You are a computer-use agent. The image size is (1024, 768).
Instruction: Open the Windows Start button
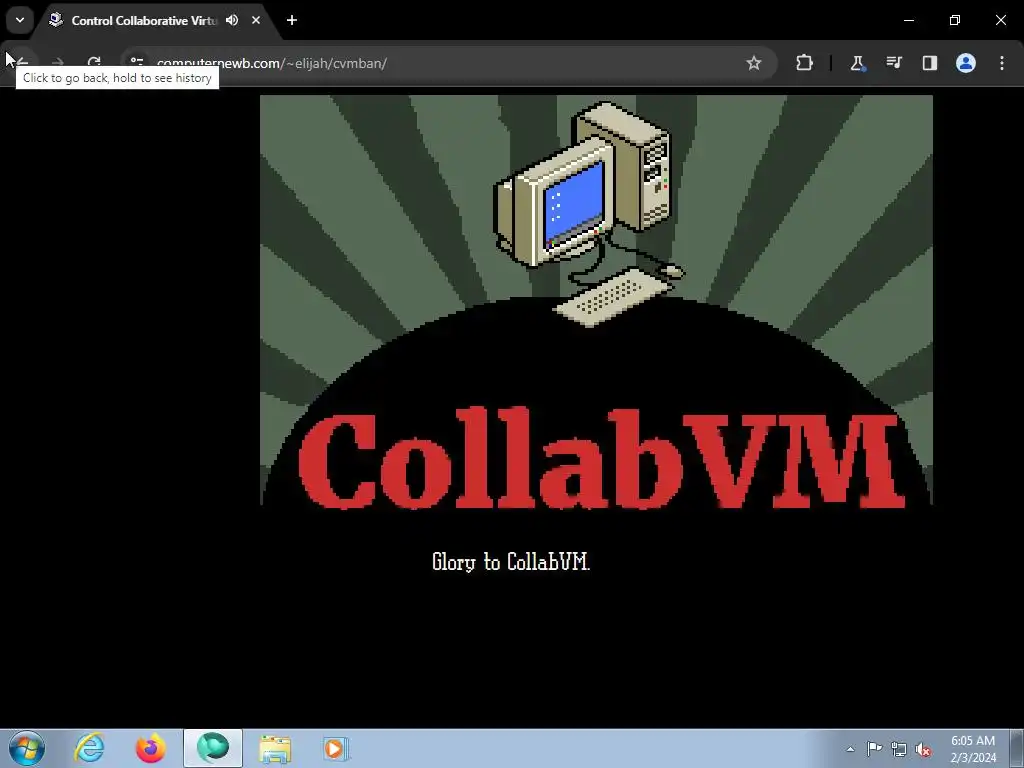pos(27,748)
